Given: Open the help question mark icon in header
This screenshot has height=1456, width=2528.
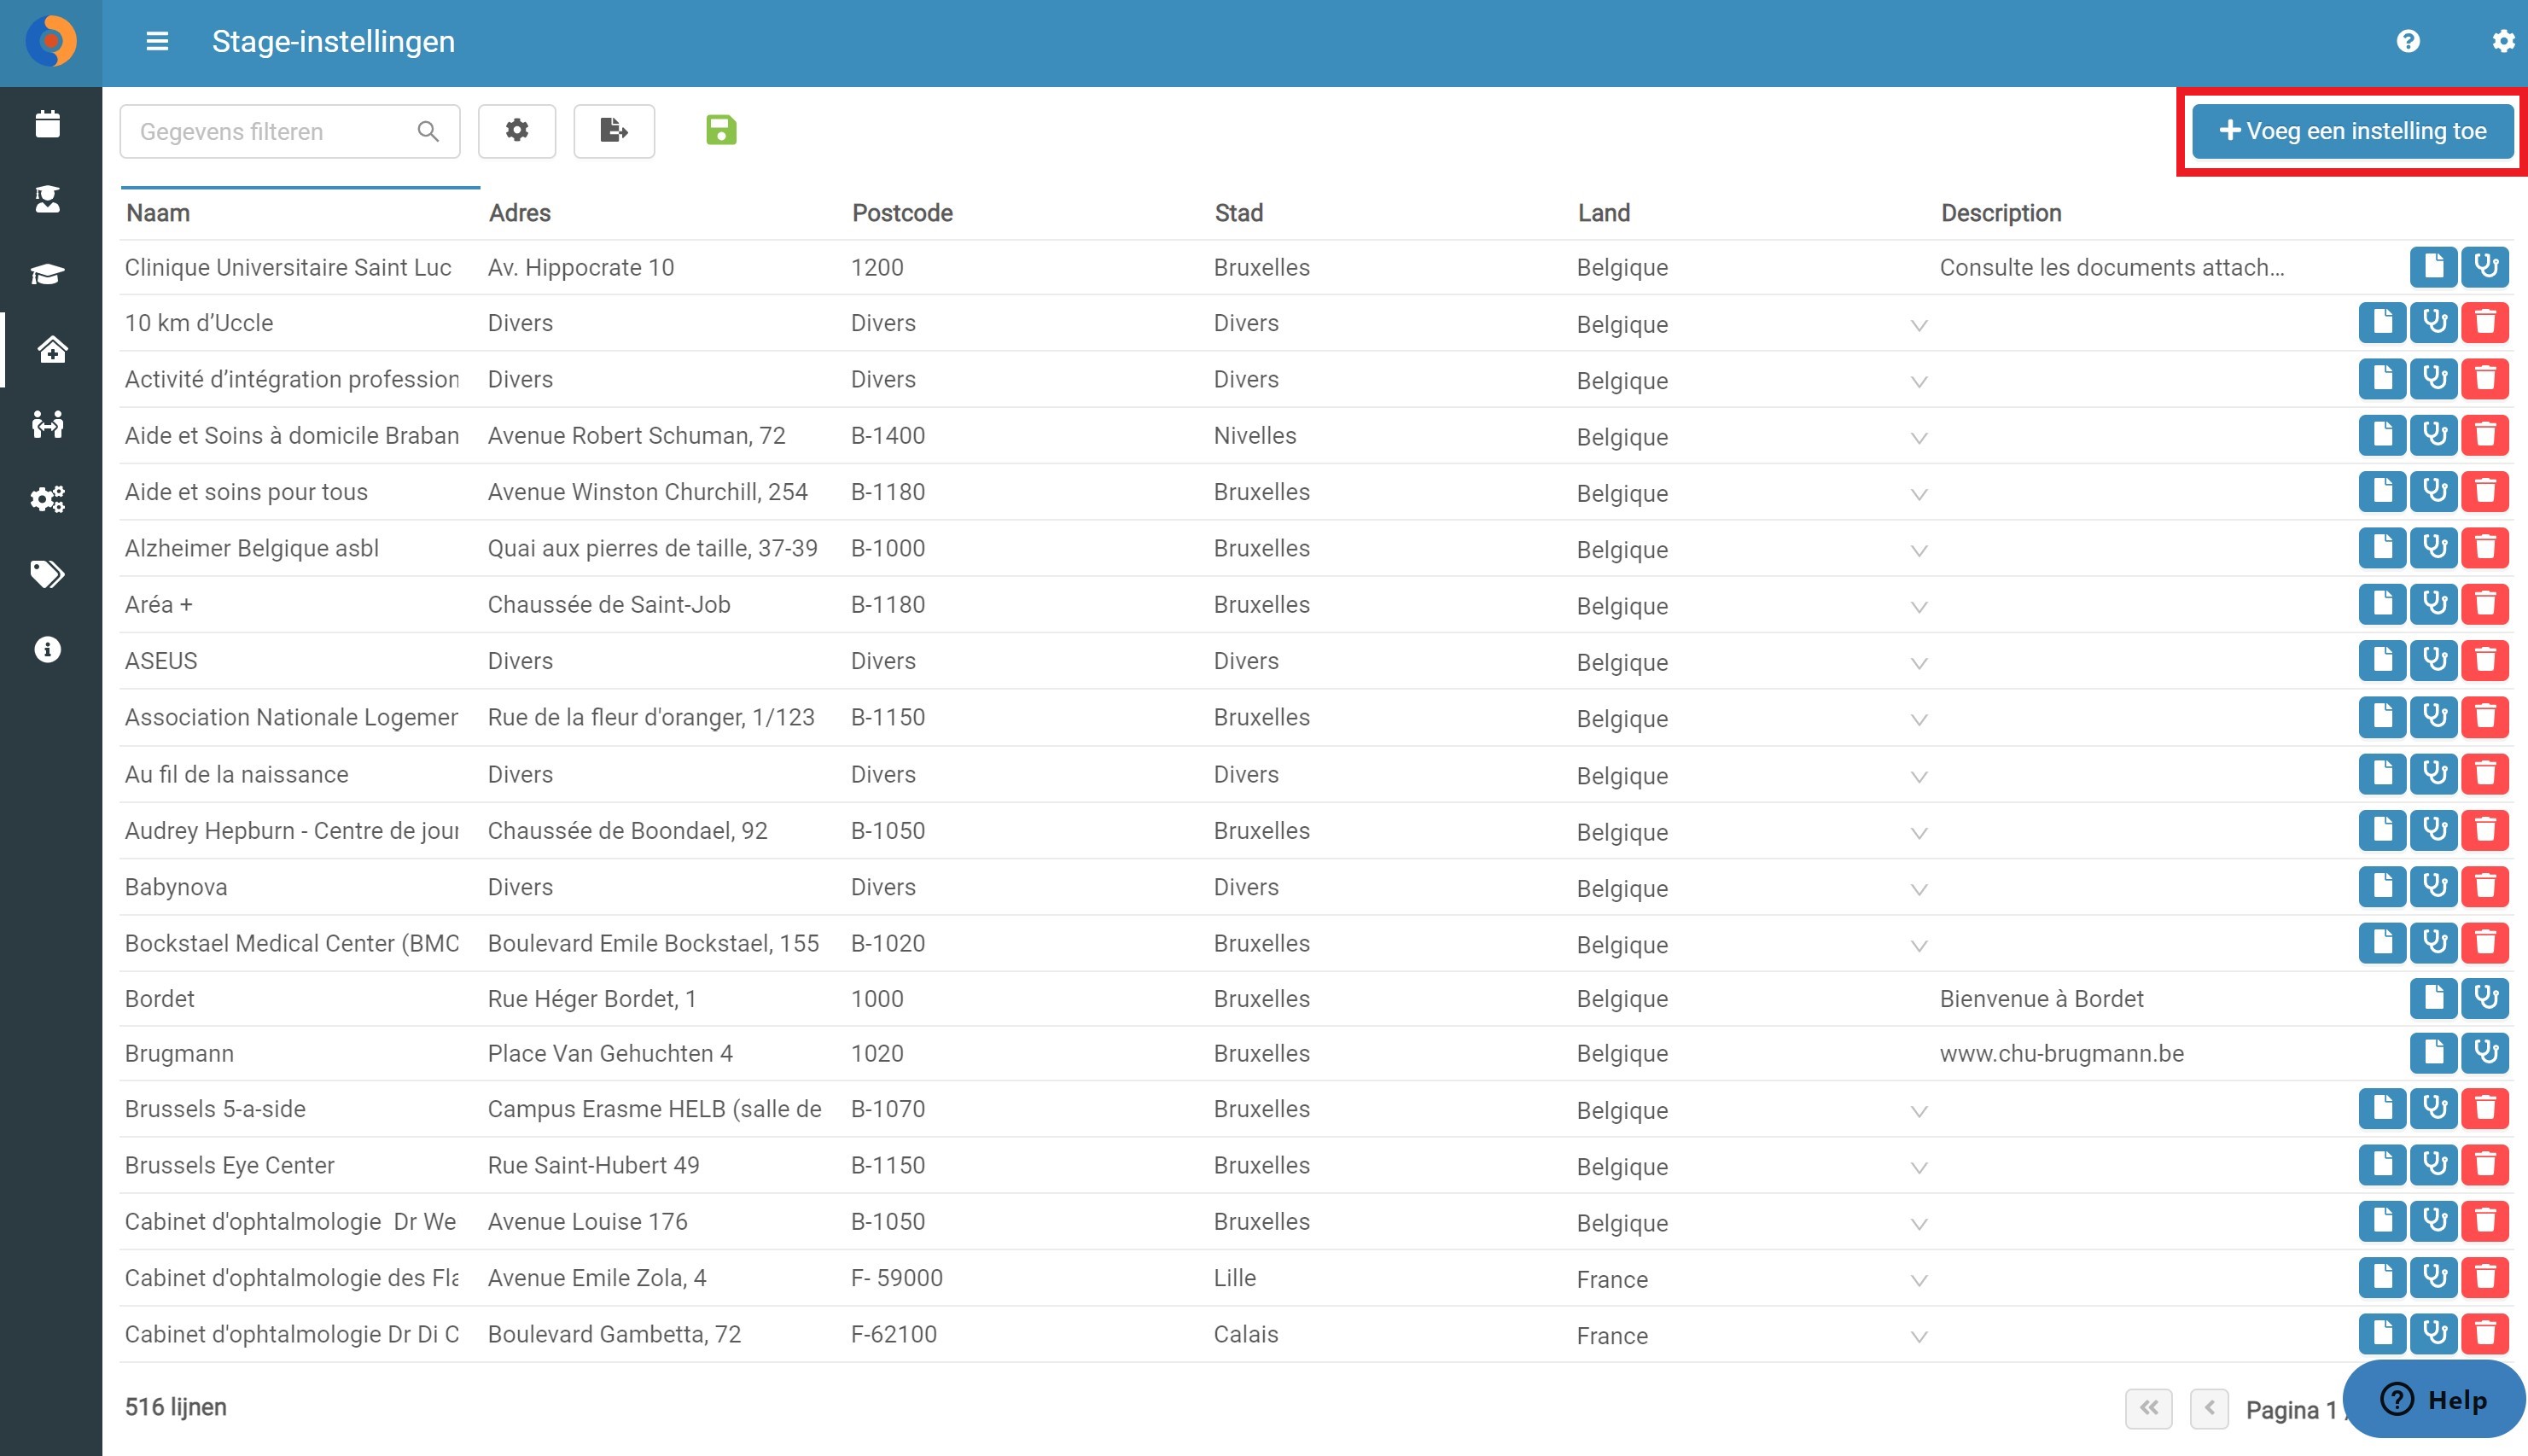Looking at the screenshot, I should point(2408,41).
